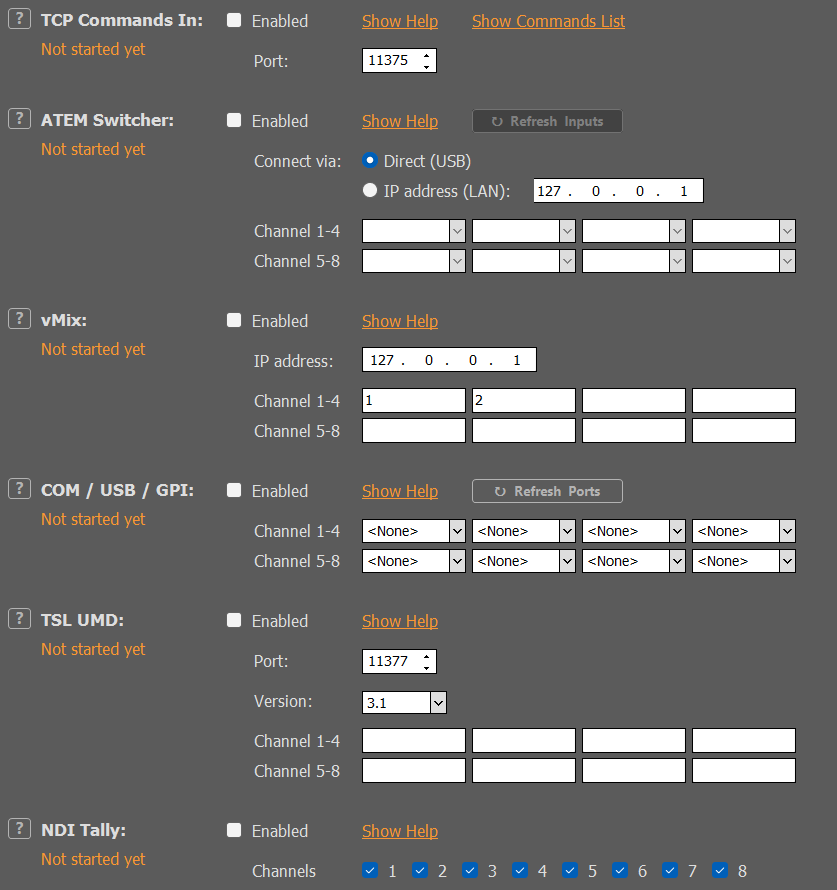Image resolution: width=837 pixels, height=890 pixels.
Task: Enable the TSL UMD checkbox
Action: [234, 620]
